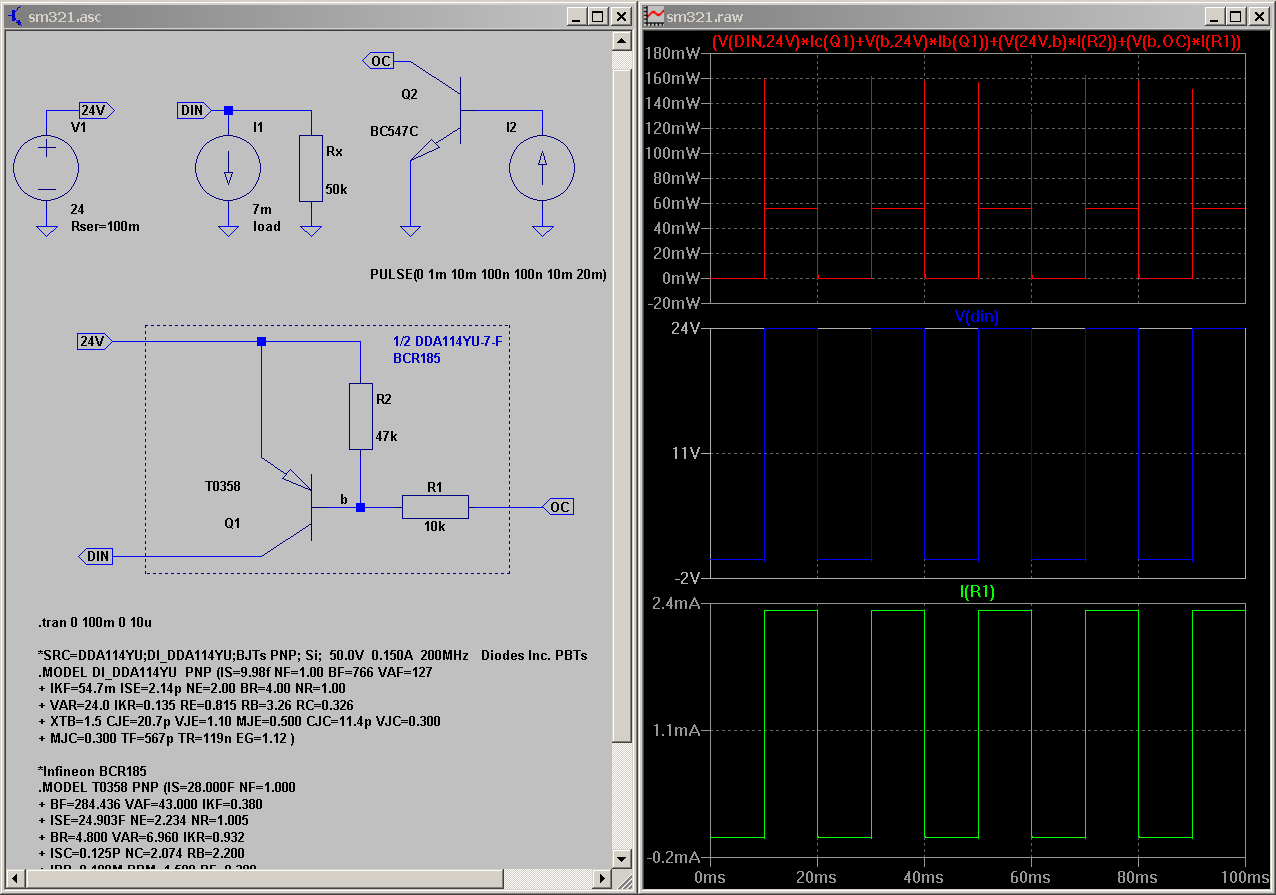Click the green I(R1) trace label
This screenshot has width=1276, height=895.
coord(977,592)
